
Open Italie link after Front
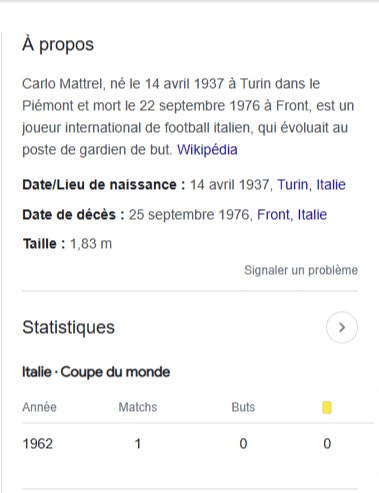(x=312, y=214)
